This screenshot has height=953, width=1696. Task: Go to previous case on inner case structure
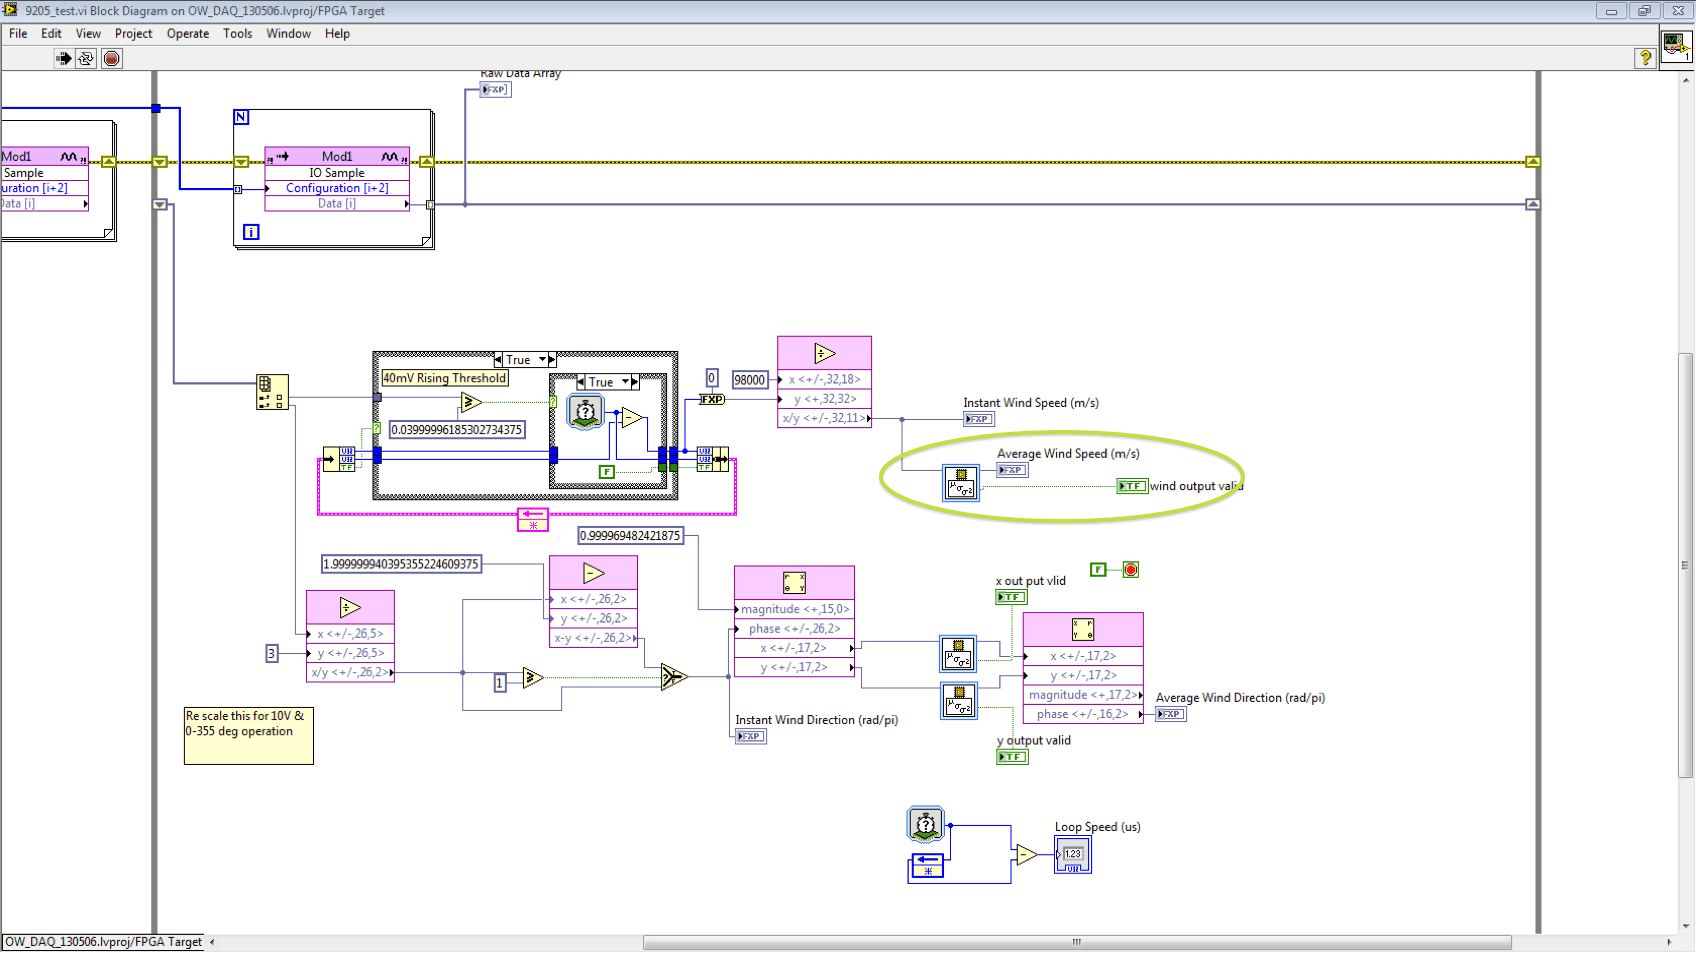point(581,382)
